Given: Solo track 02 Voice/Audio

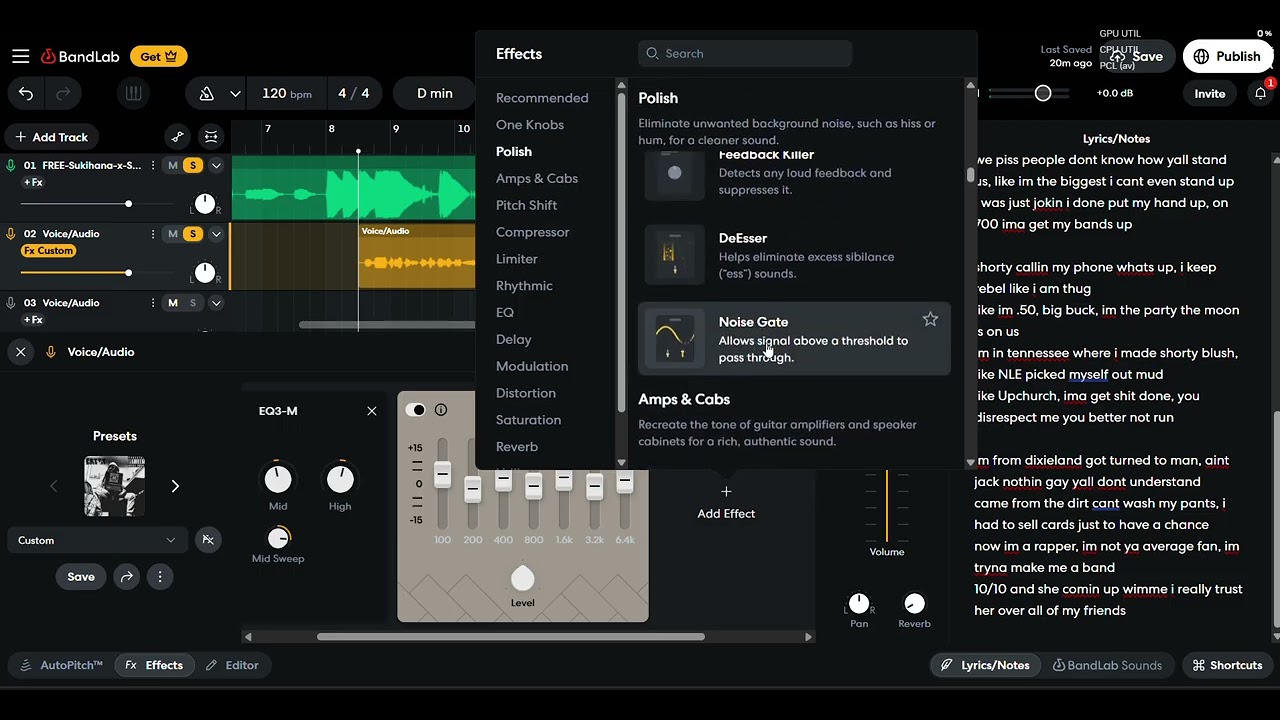Looking at the screenshot, I should 193,234.
